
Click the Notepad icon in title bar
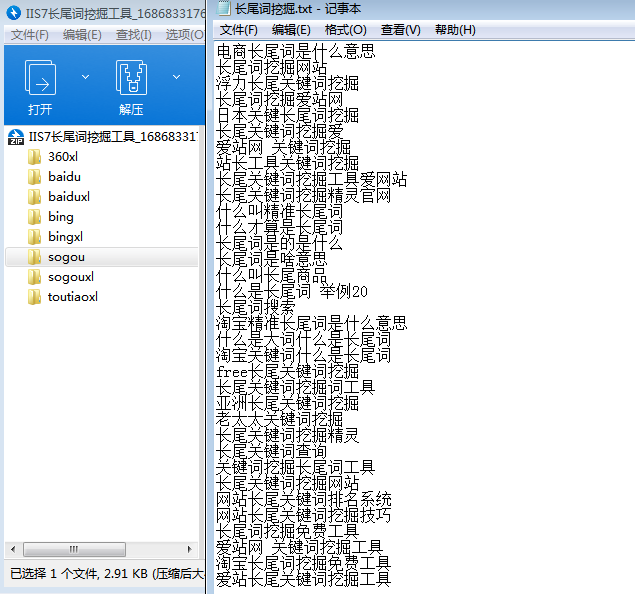[x=224, y=8]
